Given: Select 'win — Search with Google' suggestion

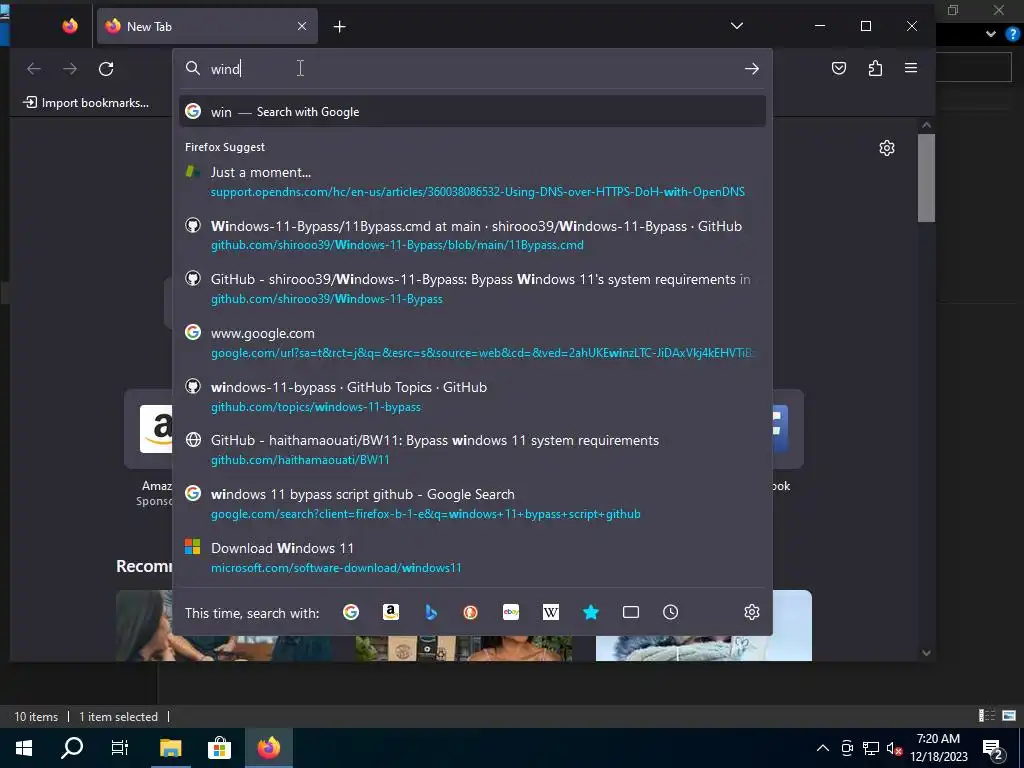Looking at the screenshot, I should coord(472,112).
